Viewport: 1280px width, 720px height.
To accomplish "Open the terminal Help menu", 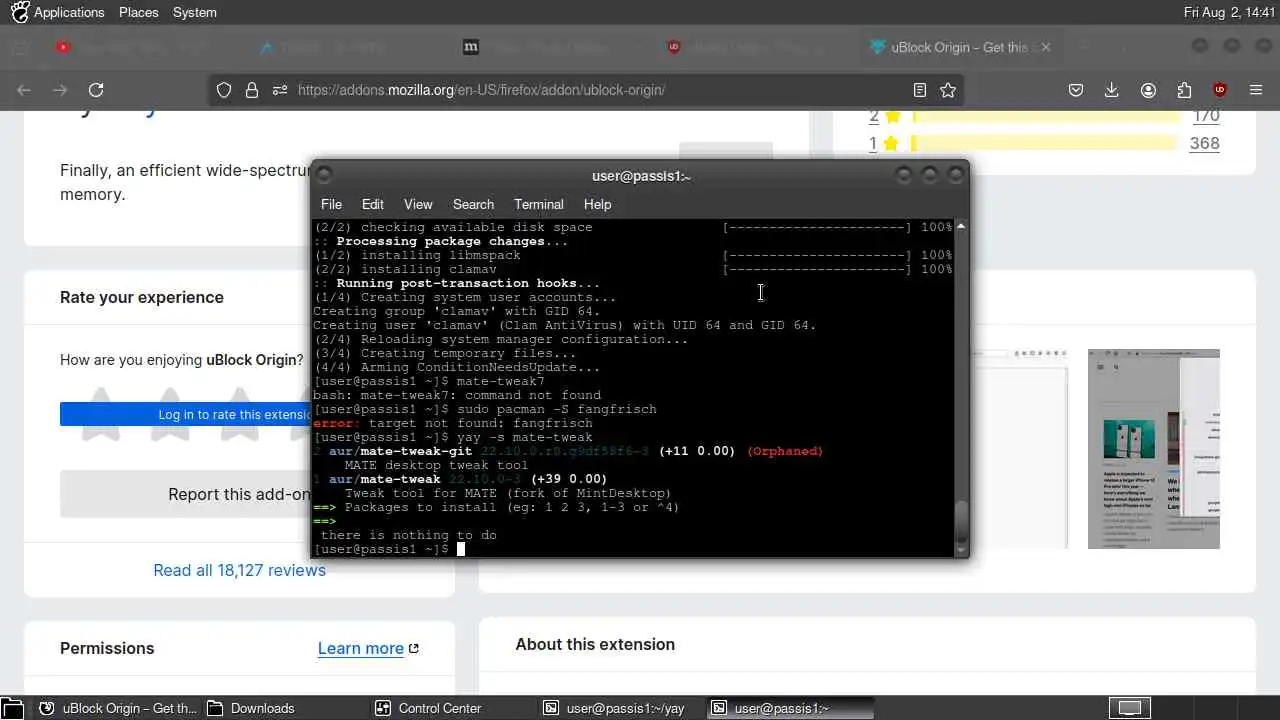I will click(597, 204).
